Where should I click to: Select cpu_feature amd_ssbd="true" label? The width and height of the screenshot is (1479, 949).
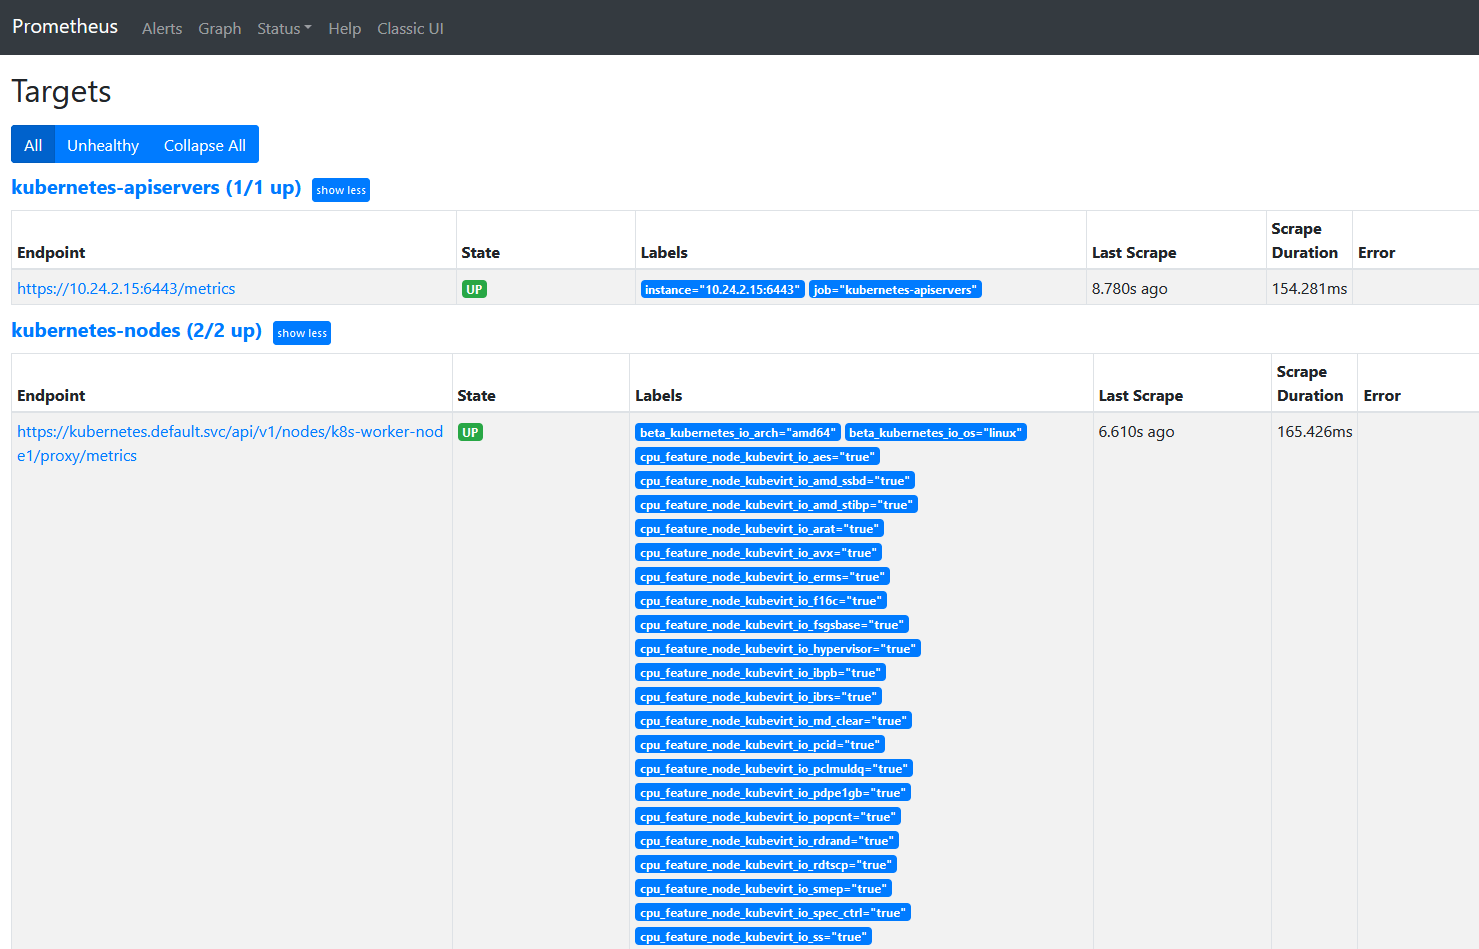point(775,480)
